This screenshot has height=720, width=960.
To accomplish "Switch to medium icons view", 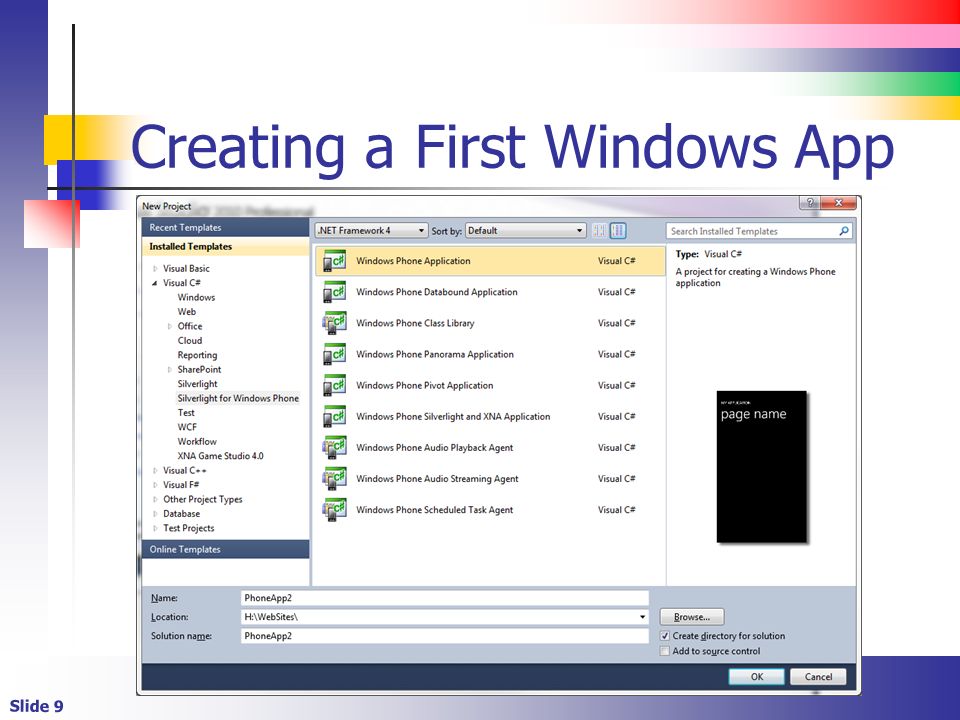I will [618, 231].
